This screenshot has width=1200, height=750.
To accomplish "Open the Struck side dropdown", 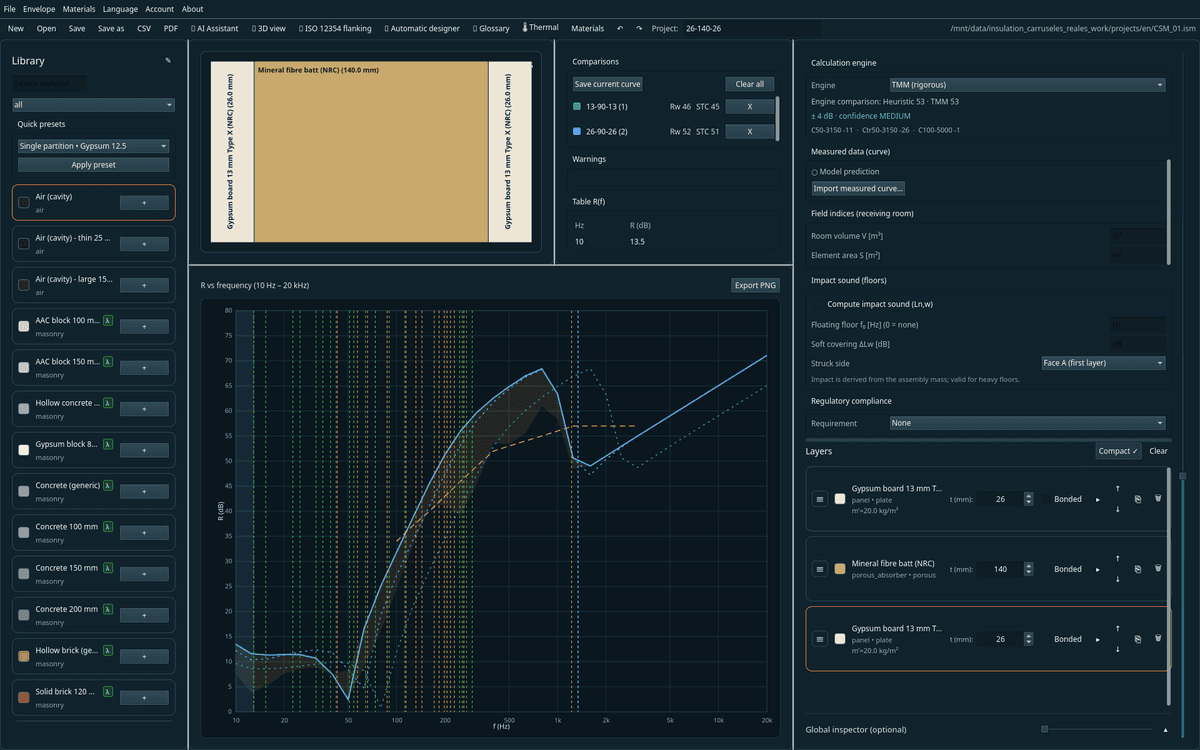I will pyautogui.click(x=1103, y=363).
